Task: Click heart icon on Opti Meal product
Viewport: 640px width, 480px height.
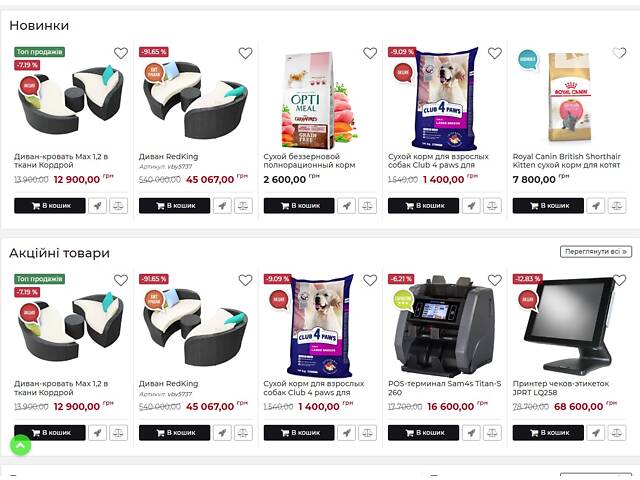Action: [x=370, y=53]
